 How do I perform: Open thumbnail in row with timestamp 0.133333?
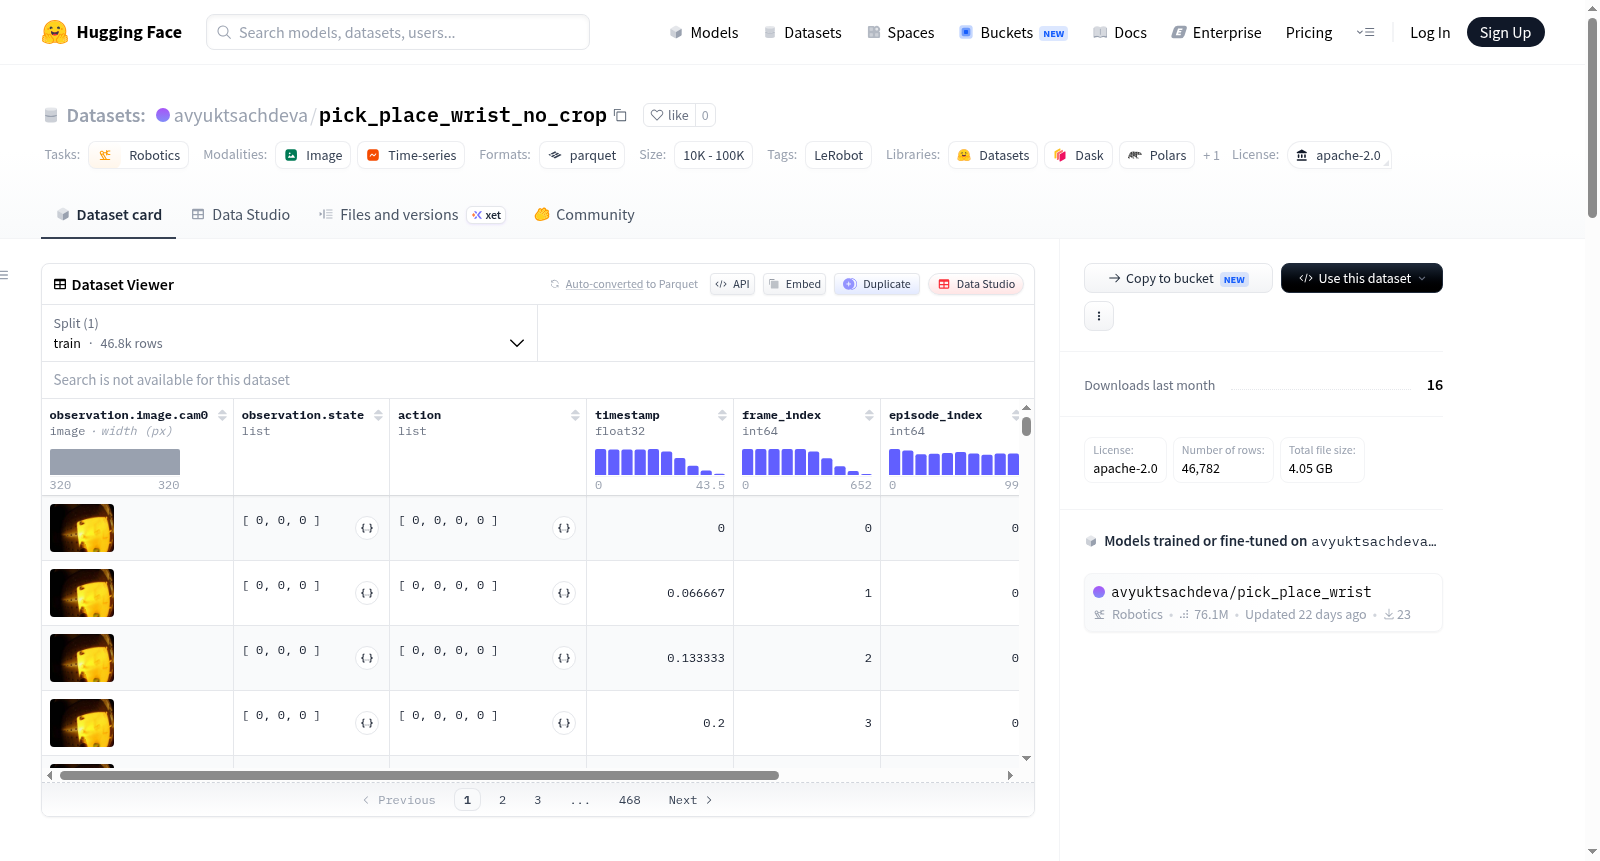pyautogui.click(x=82, y=658)
